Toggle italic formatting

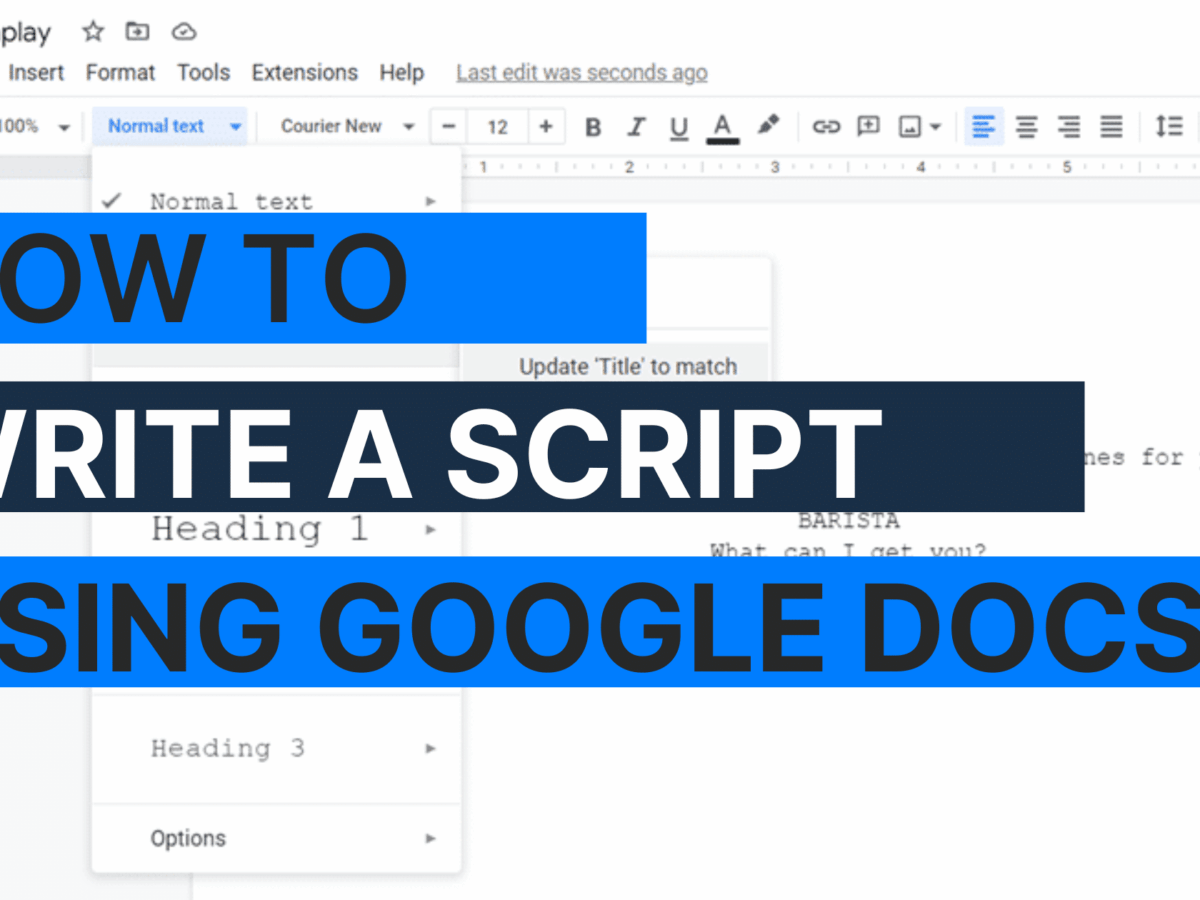tap(636, 127)
